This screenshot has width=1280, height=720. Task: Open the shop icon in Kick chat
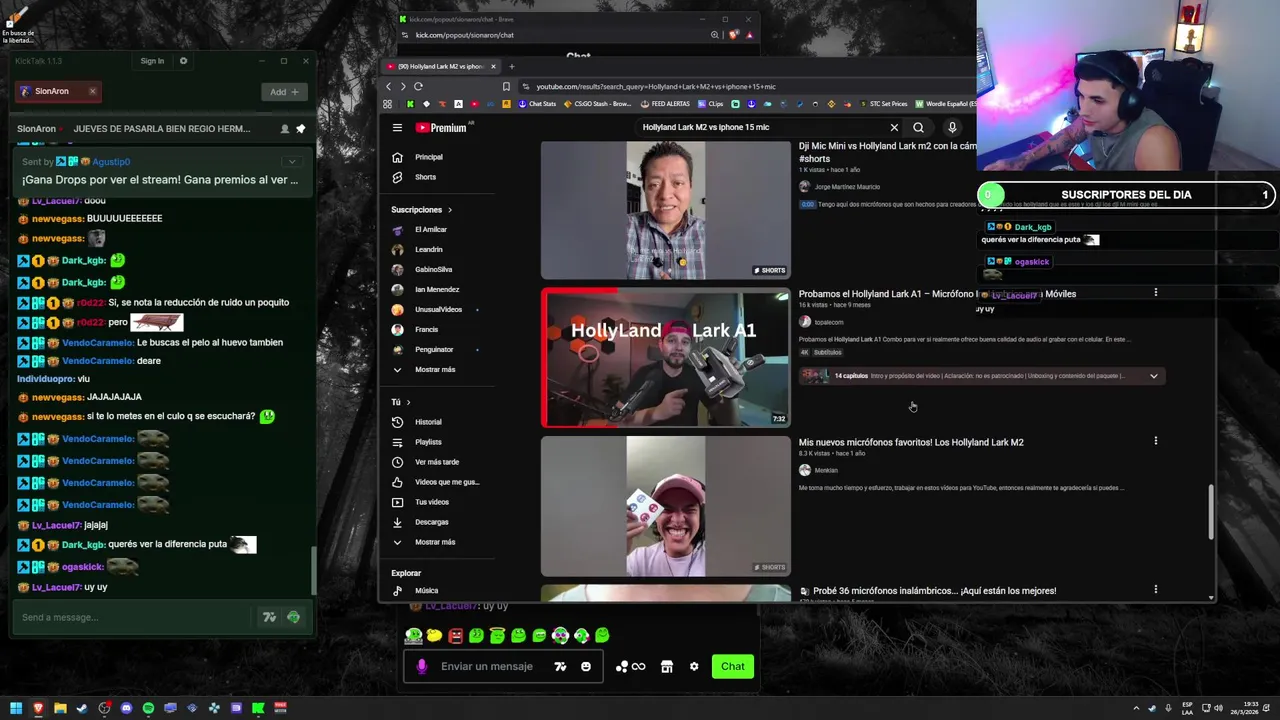pyautogui.click(x=667, y=667)
